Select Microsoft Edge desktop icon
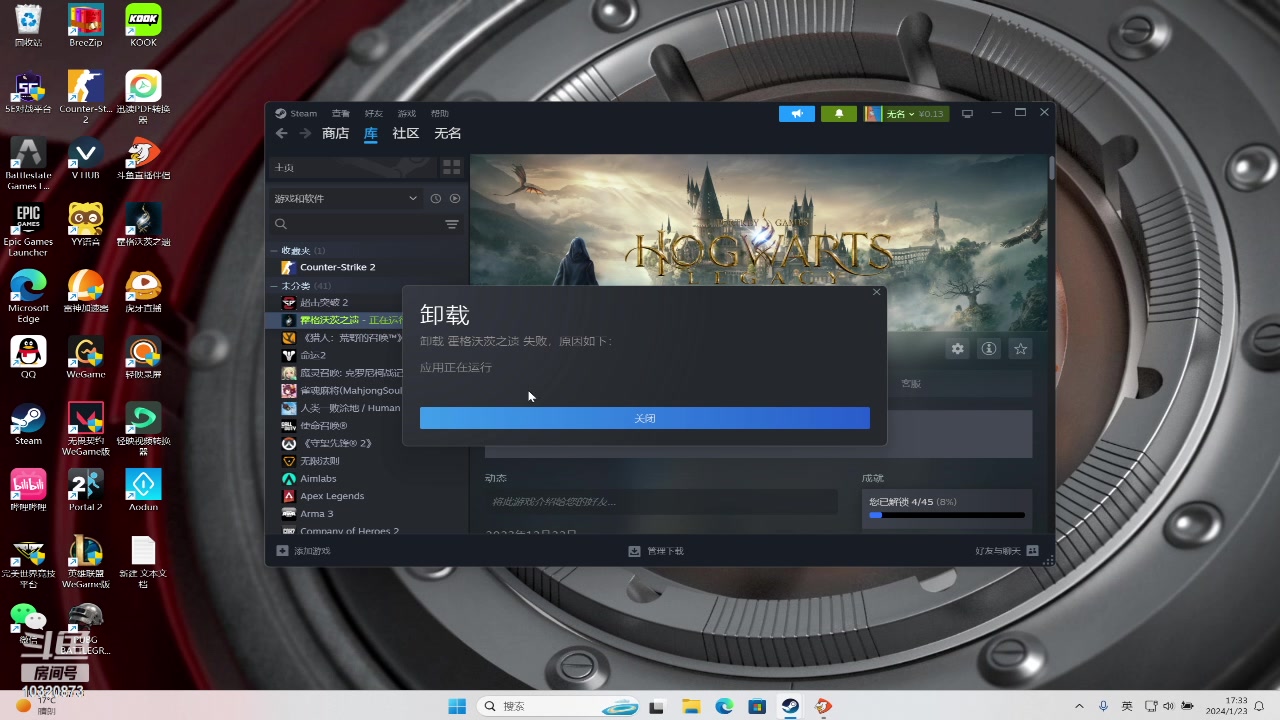The width and height of the screenshot is (1280, 720). click(x=28, y=297)
